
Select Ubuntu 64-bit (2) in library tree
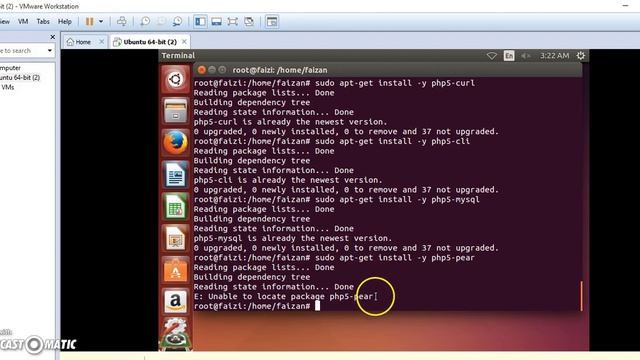tap(20, 78)
